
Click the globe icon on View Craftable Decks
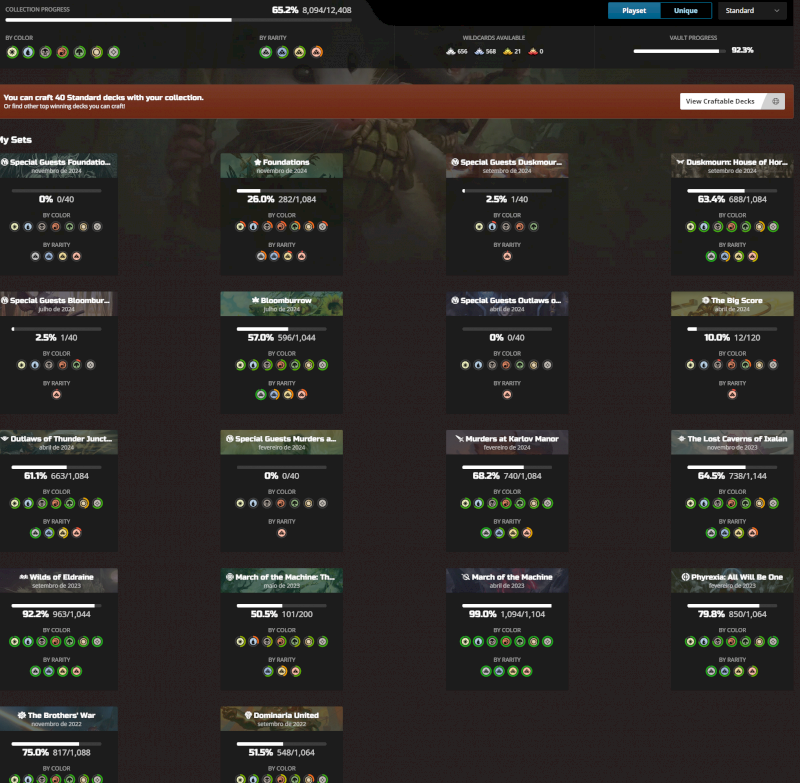776,101
